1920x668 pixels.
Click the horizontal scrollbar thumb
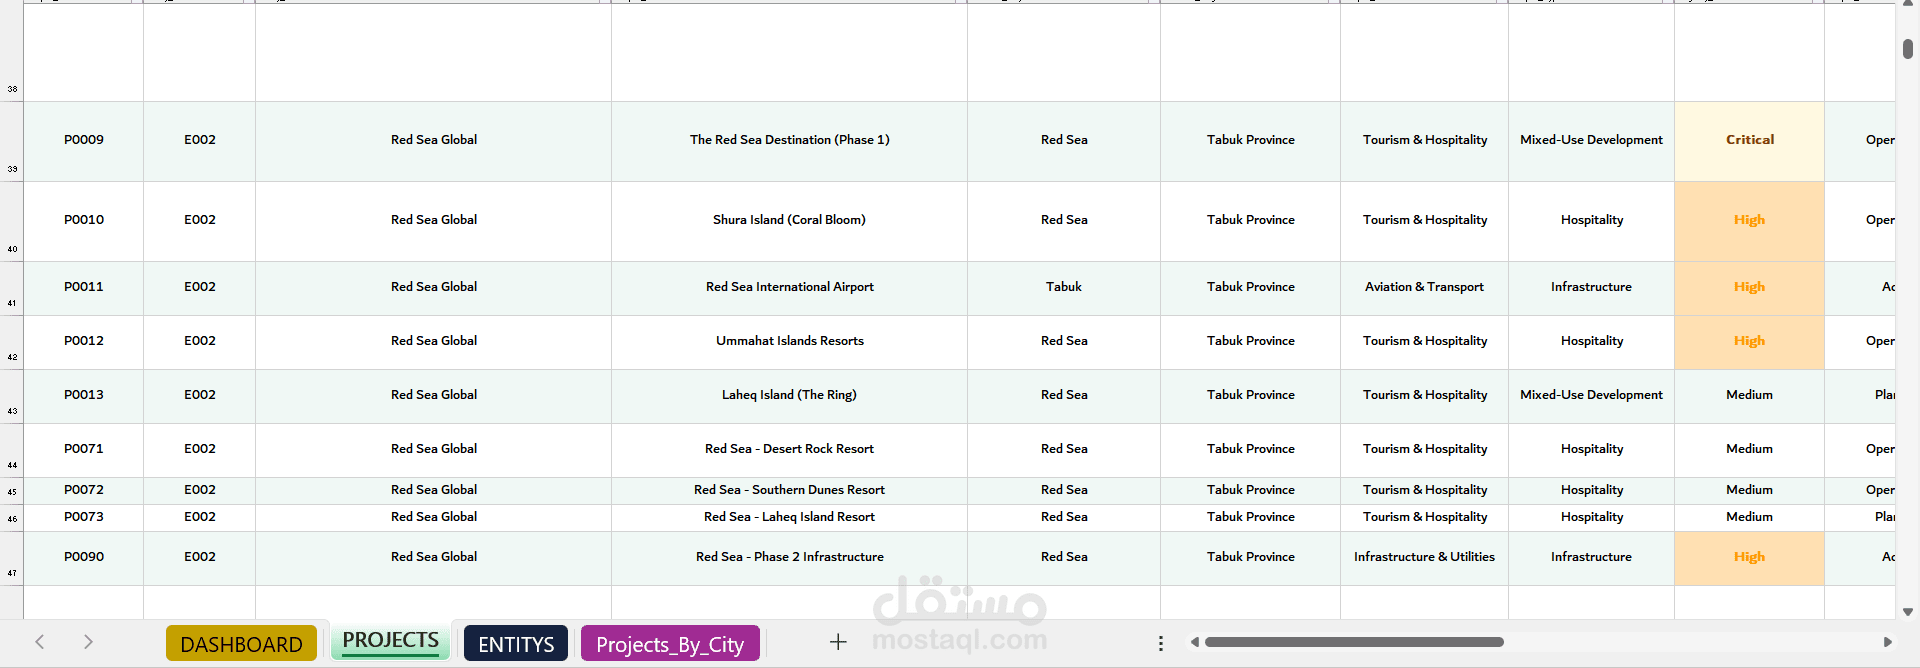pos(1354,642)
